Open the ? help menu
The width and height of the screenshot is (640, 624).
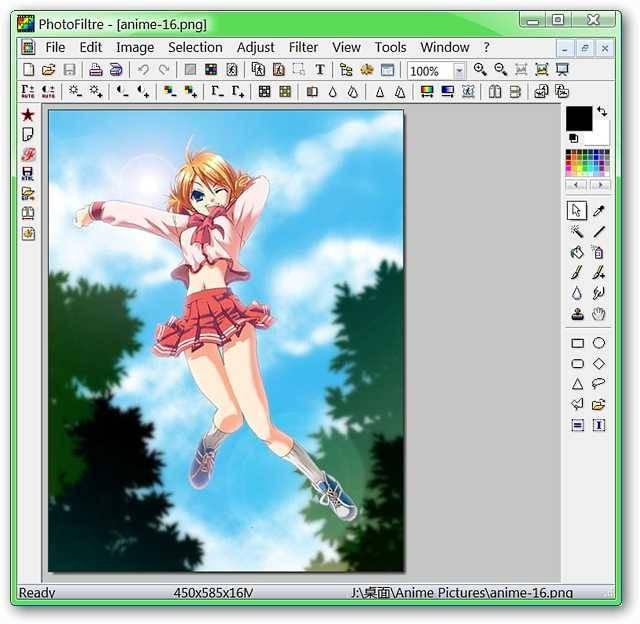[486, 47]
